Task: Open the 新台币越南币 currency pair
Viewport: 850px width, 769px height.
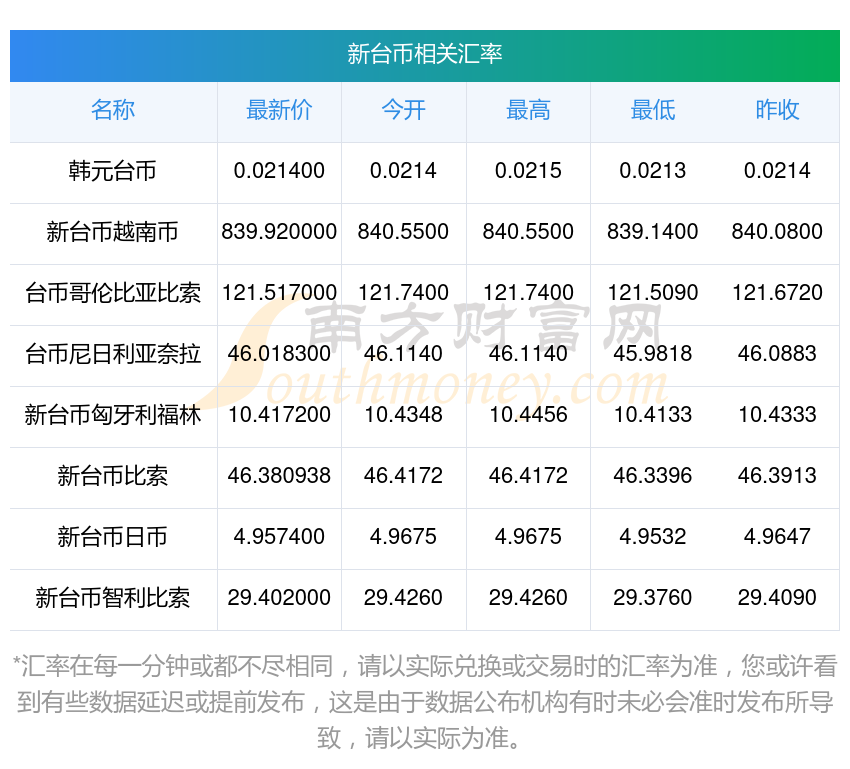Action: [x=113, y=232]
